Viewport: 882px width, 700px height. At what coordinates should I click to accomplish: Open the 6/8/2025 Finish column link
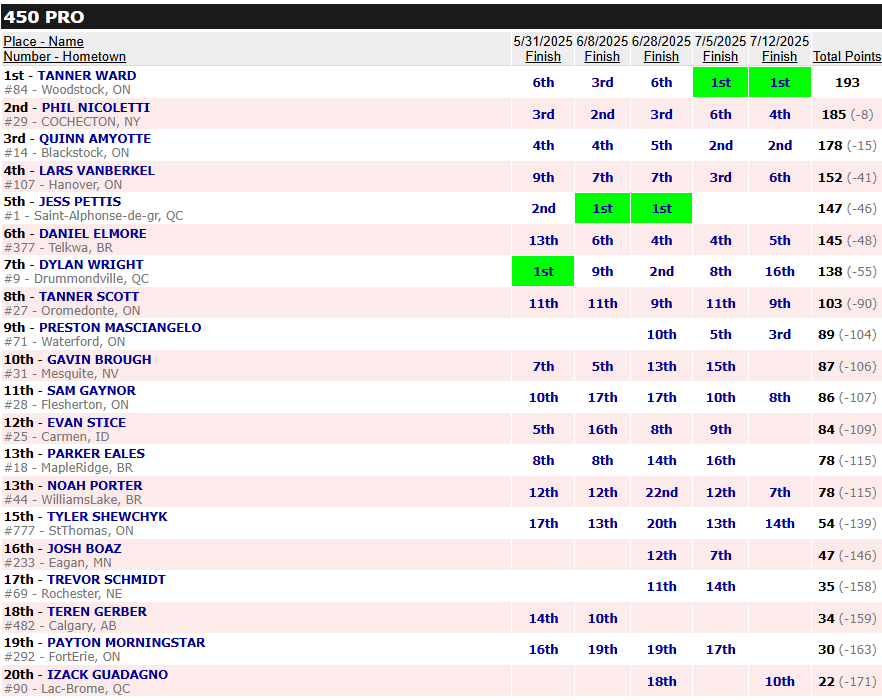coord(602,57)
